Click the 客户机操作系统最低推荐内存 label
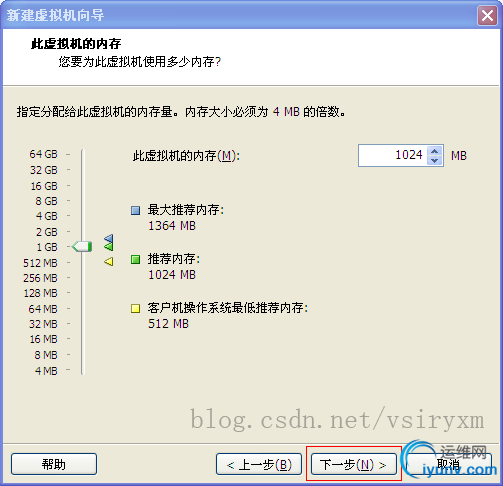 pos(228,308)
